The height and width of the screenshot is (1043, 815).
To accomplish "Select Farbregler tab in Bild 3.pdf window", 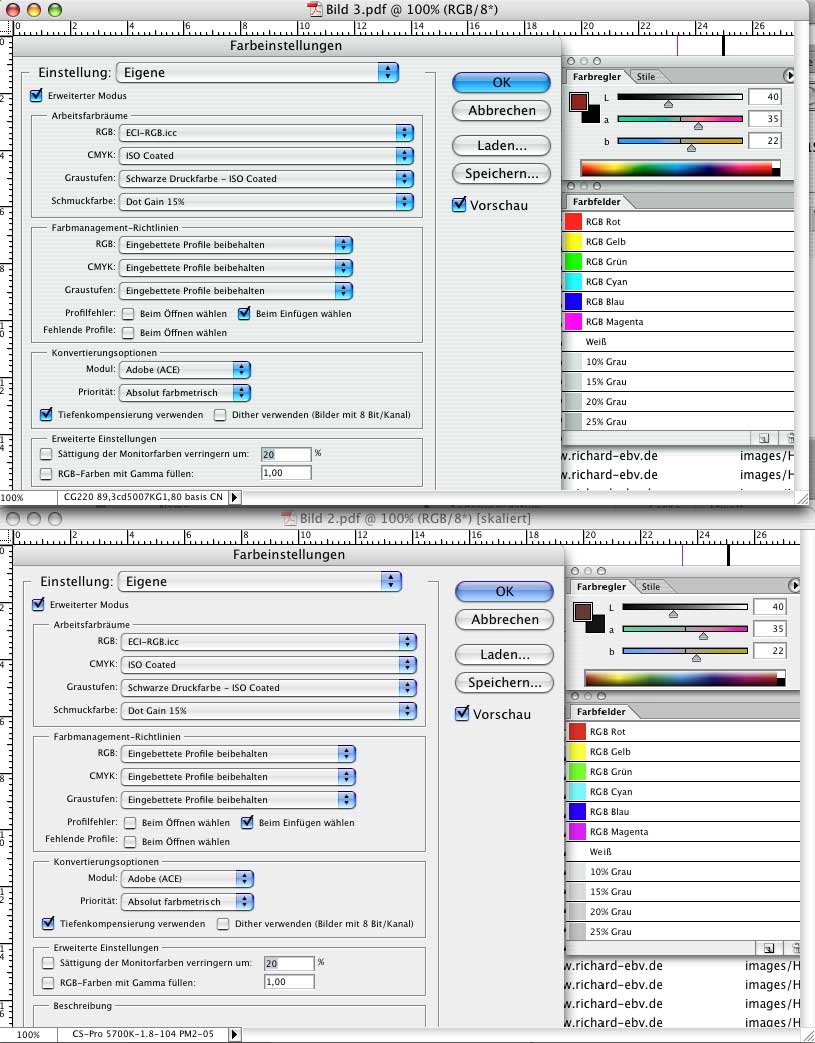I will coord(597,76).
